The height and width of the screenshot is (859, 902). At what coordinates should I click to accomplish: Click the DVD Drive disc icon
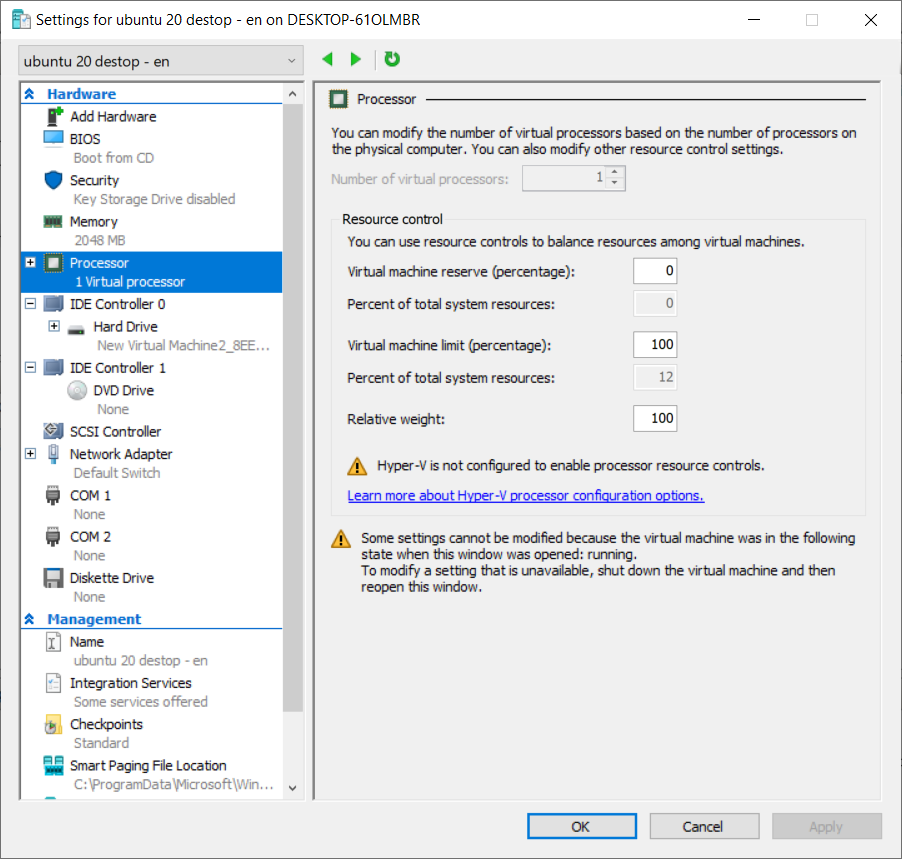click(77, 391)
